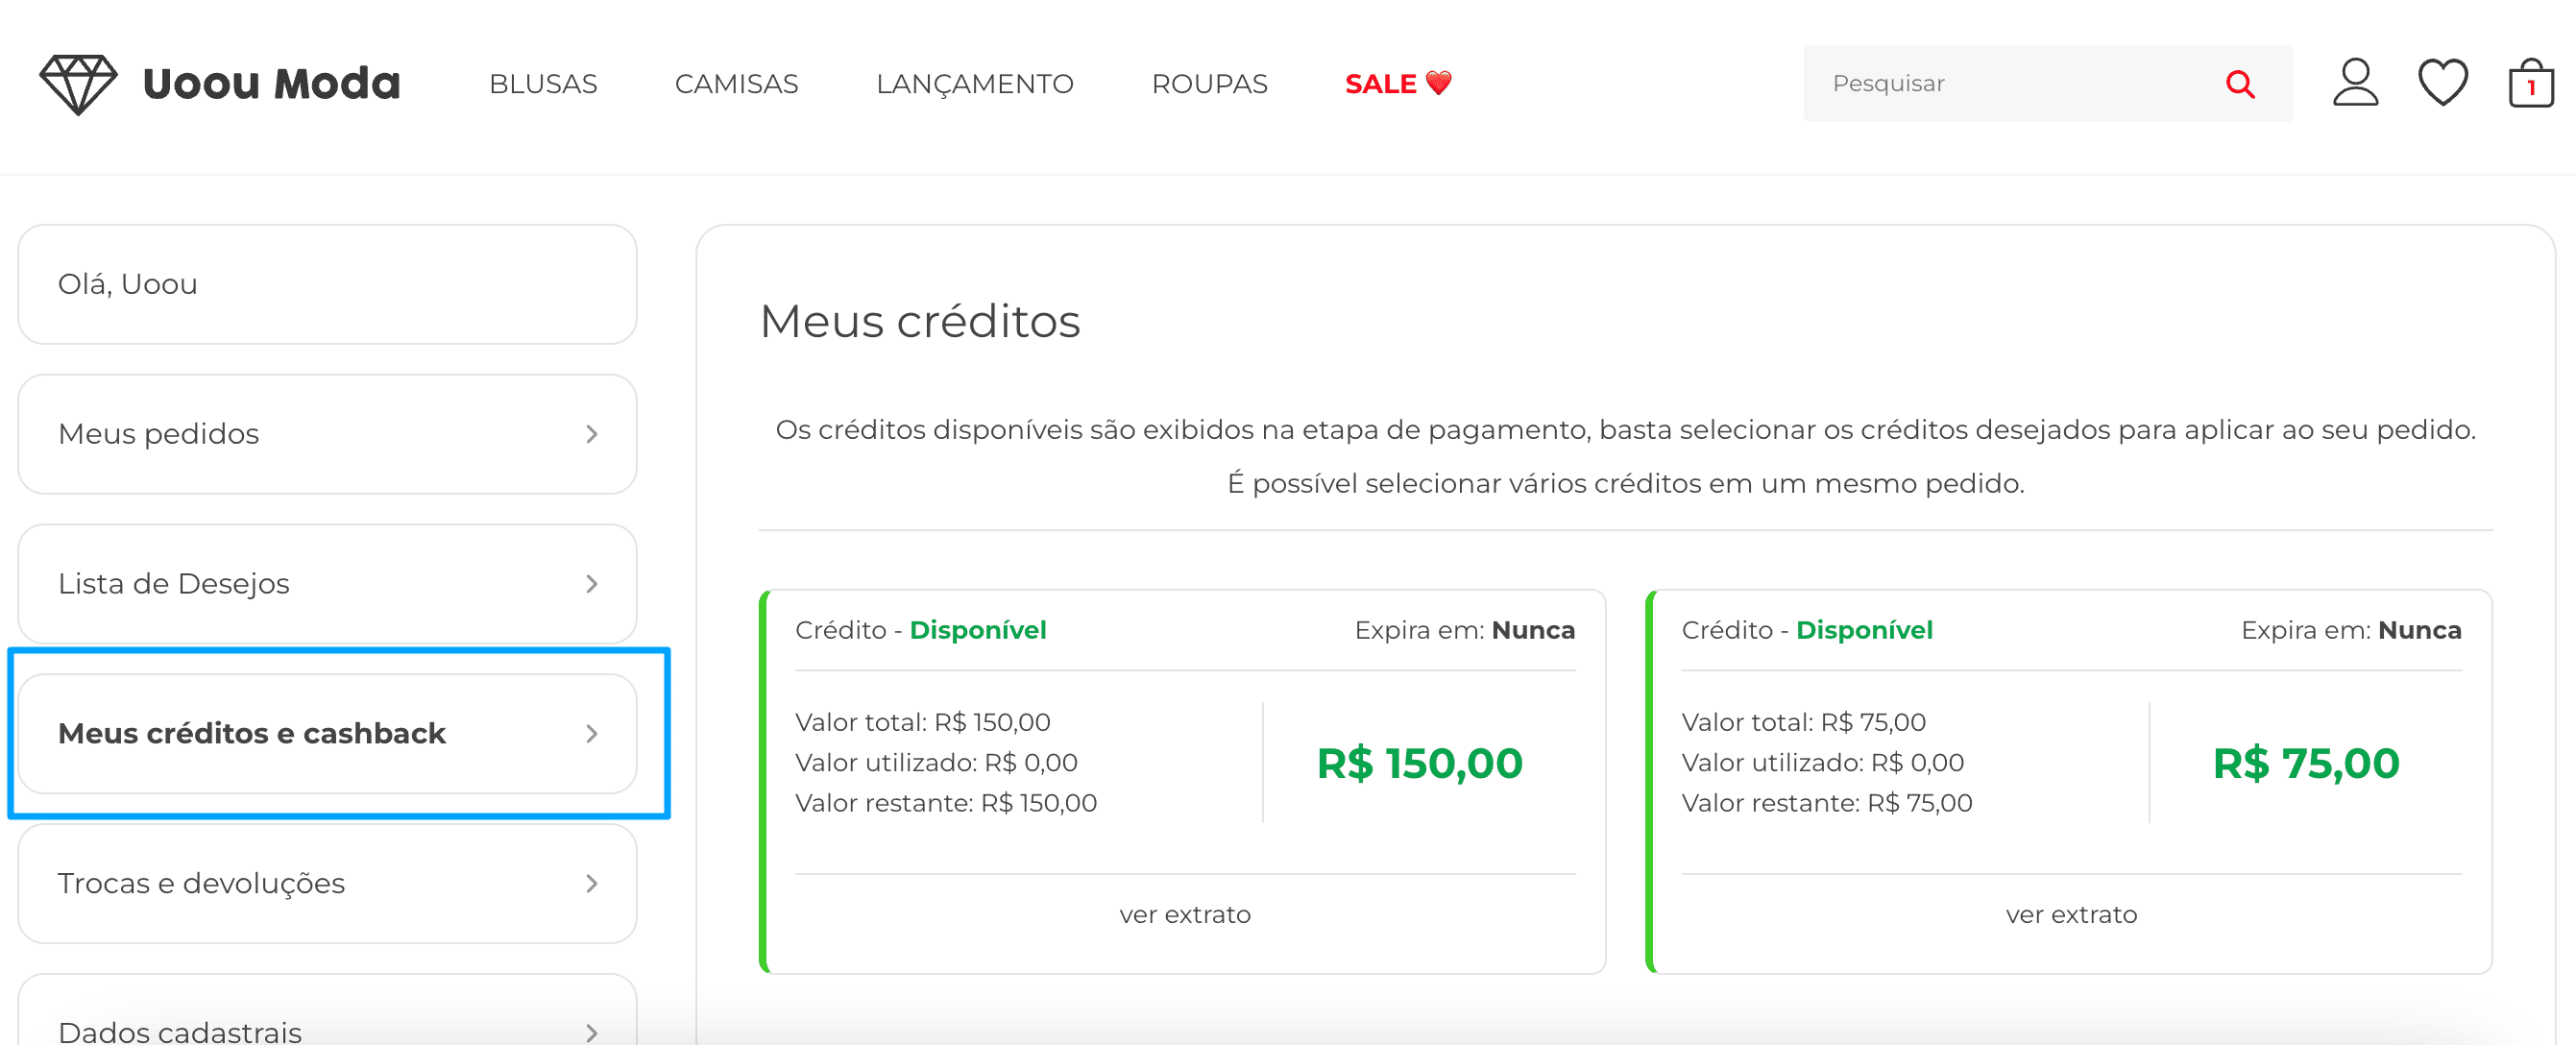
Task: Select the CAMISAS navigation item
Action: pos(737,84)
